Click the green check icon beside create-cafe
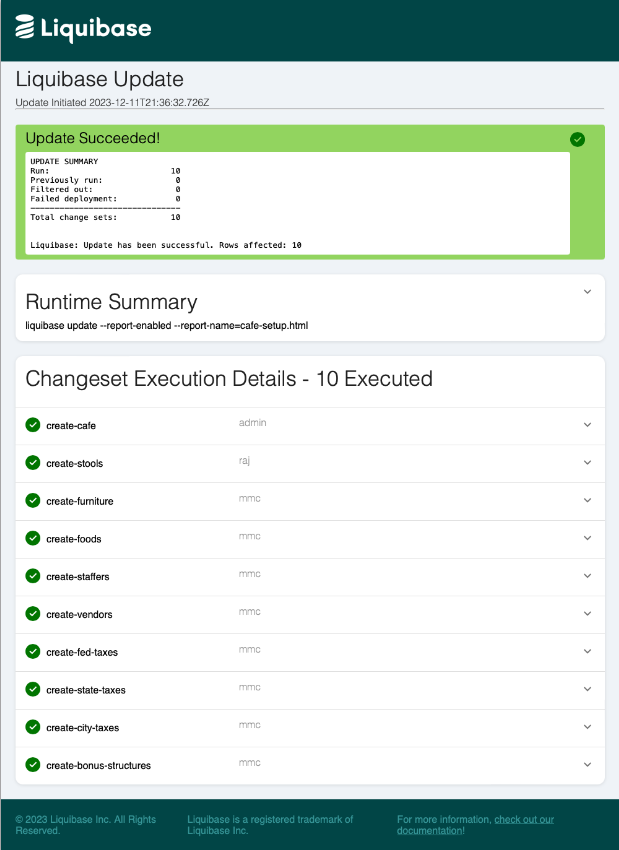Screen dimensions: 619x850 [x=31, y=424]
